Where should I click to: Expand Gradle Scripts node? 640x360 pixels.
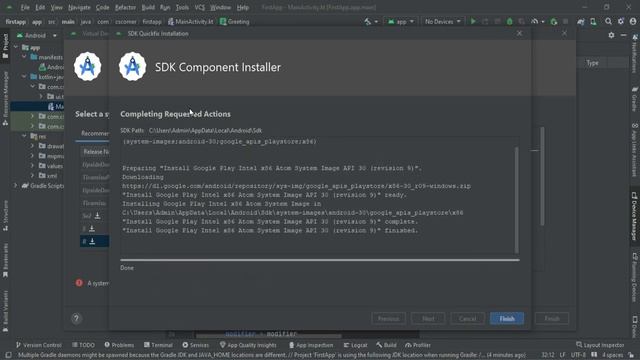(16, 186)
